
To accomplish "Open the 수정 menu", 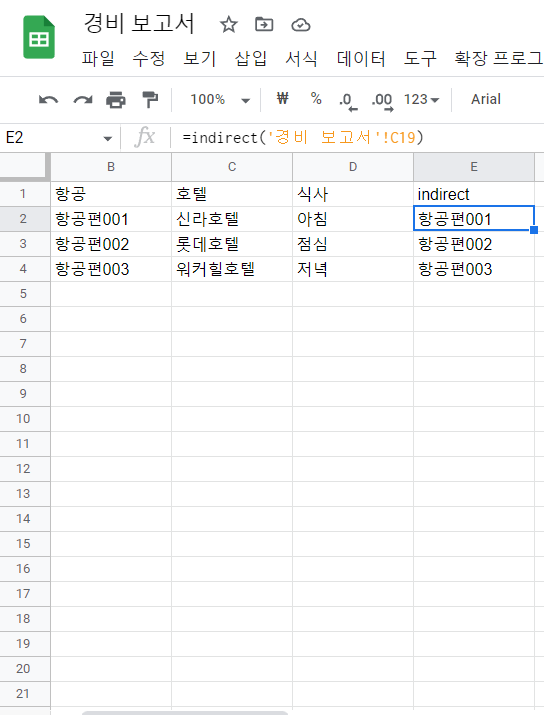I will pyautogui.click(x=149, y=58).
